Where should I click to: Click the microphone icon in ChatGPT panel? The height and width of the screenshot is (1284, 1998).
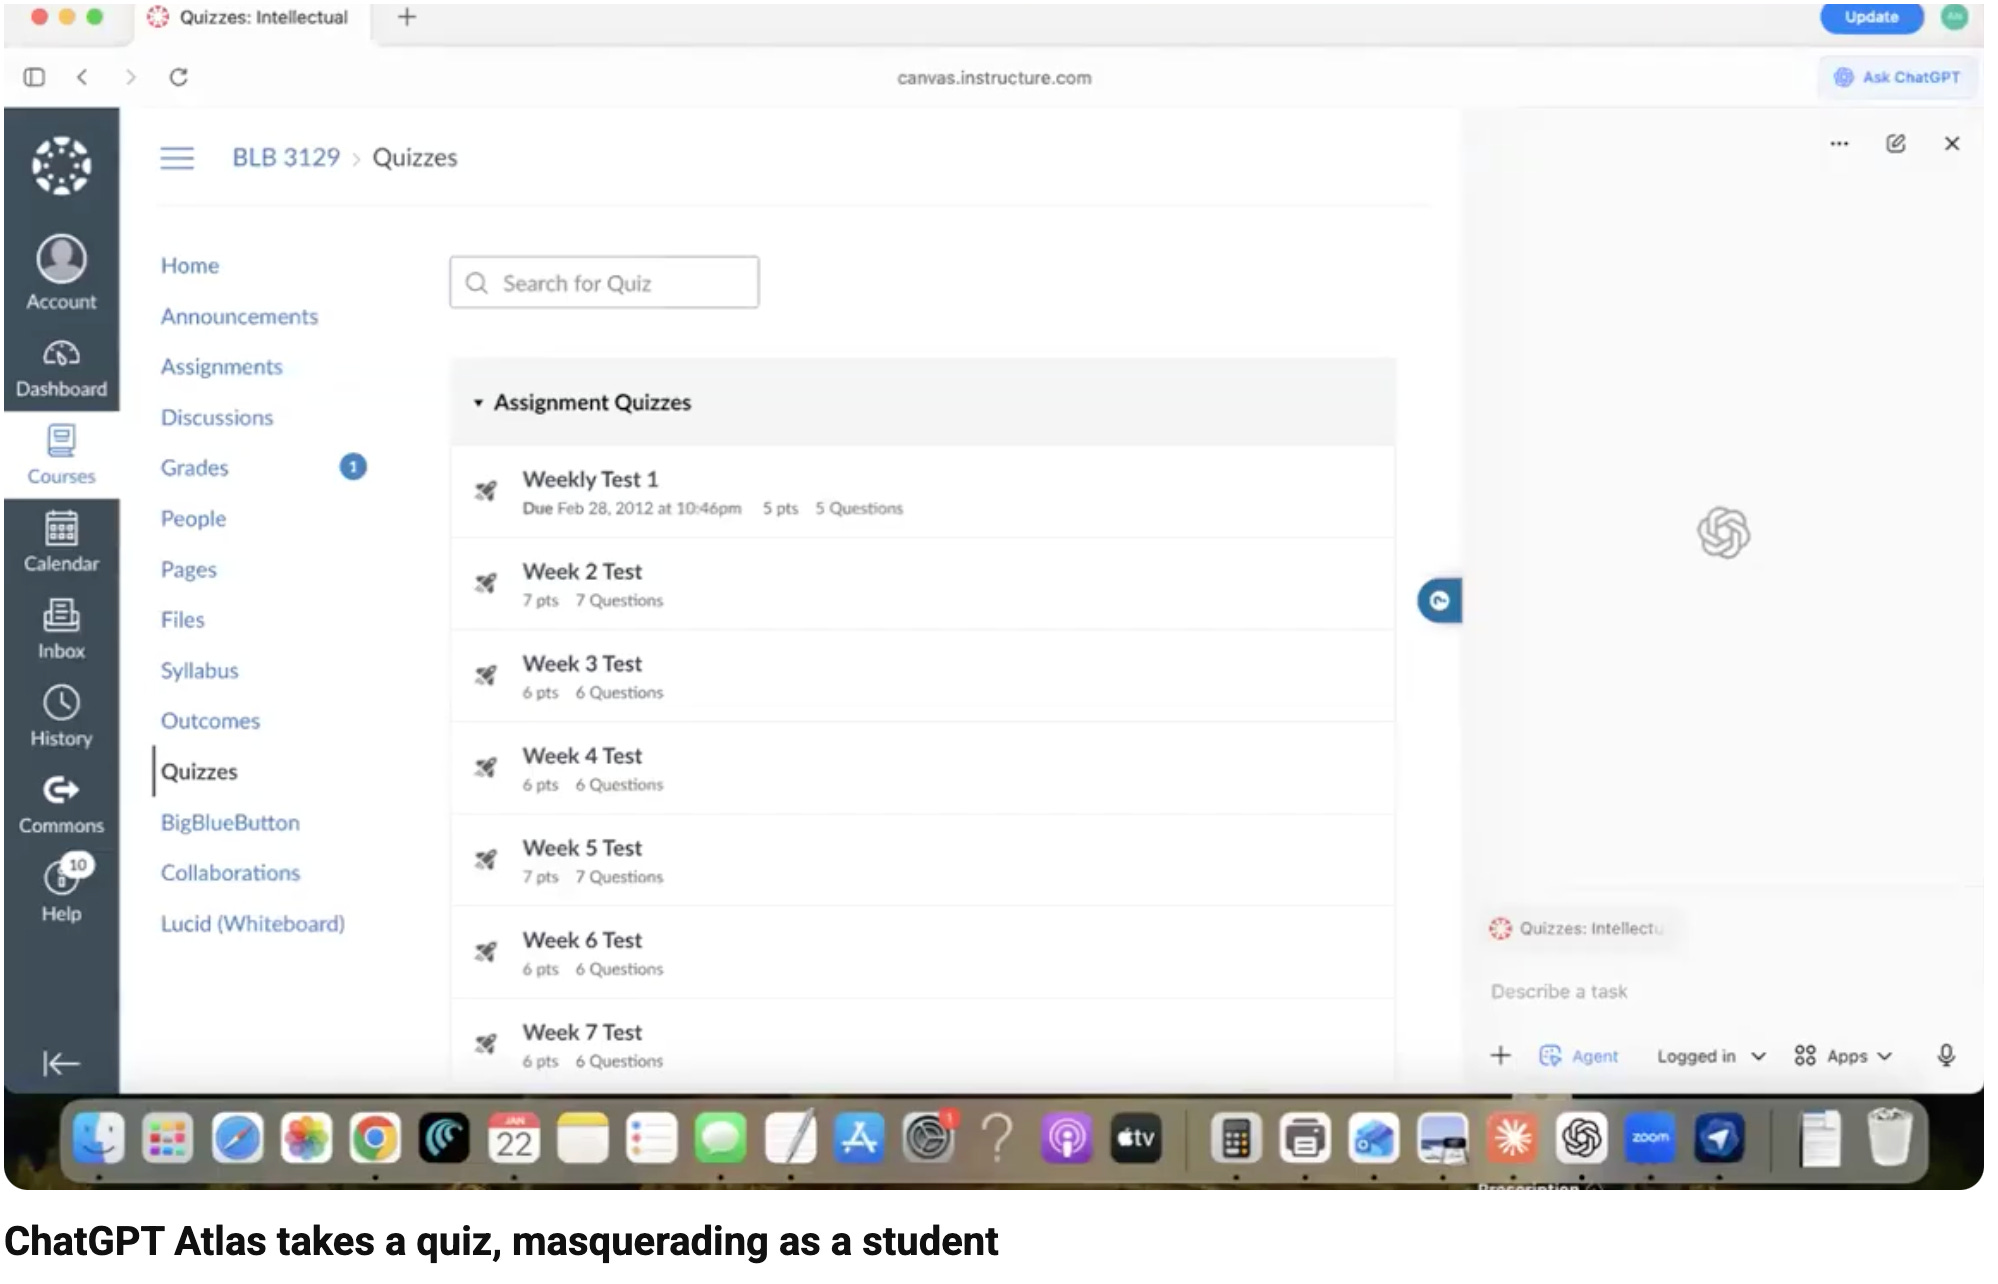1945,1056
